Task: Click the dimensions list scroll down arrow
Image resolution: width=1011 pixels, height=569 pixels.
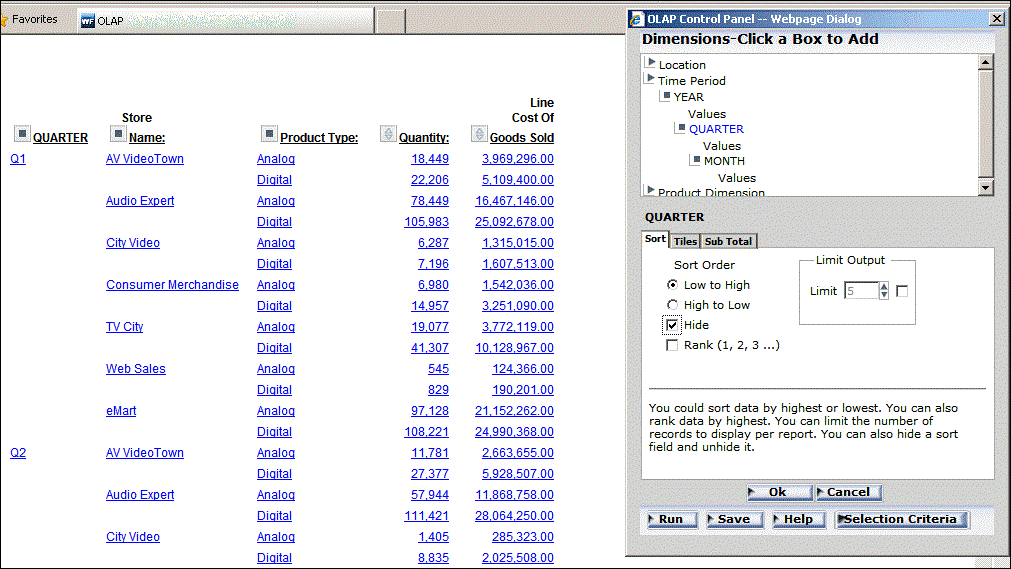Action: click(x=985, y=188)
